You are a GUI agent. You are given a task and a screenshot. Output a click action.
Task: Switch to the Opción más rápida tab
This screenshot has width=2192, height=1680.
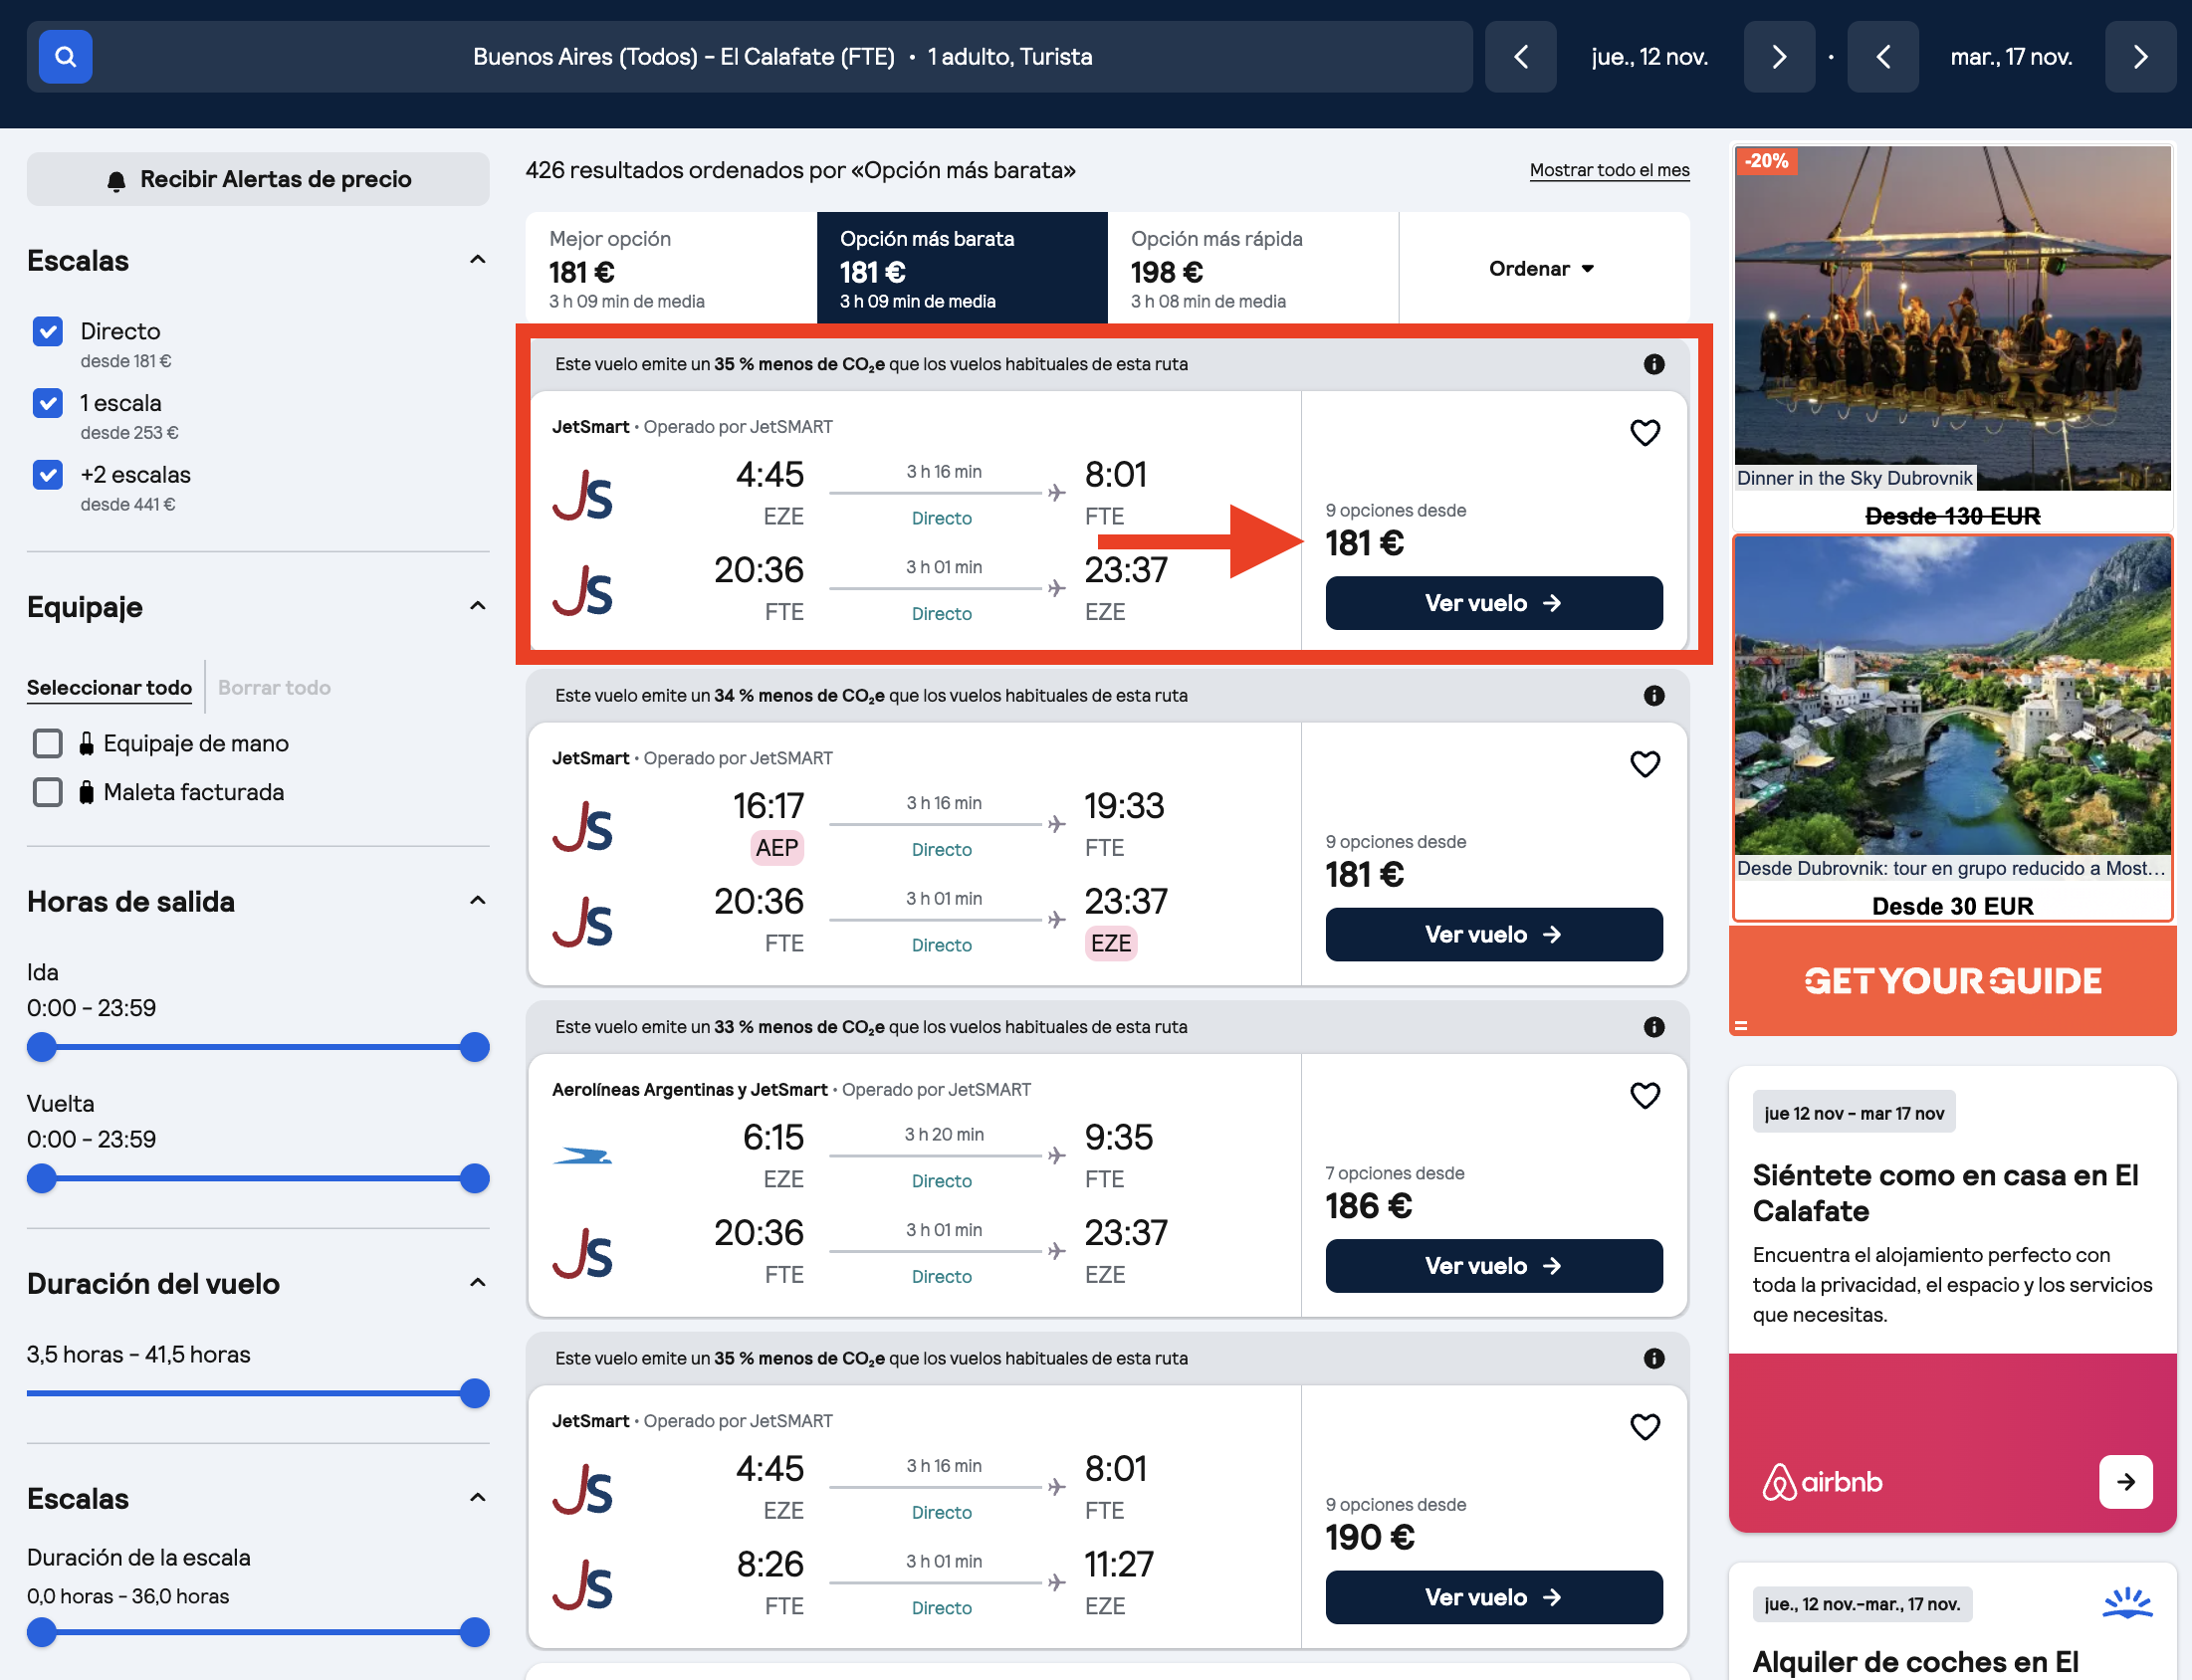(x=1253, y=268)
